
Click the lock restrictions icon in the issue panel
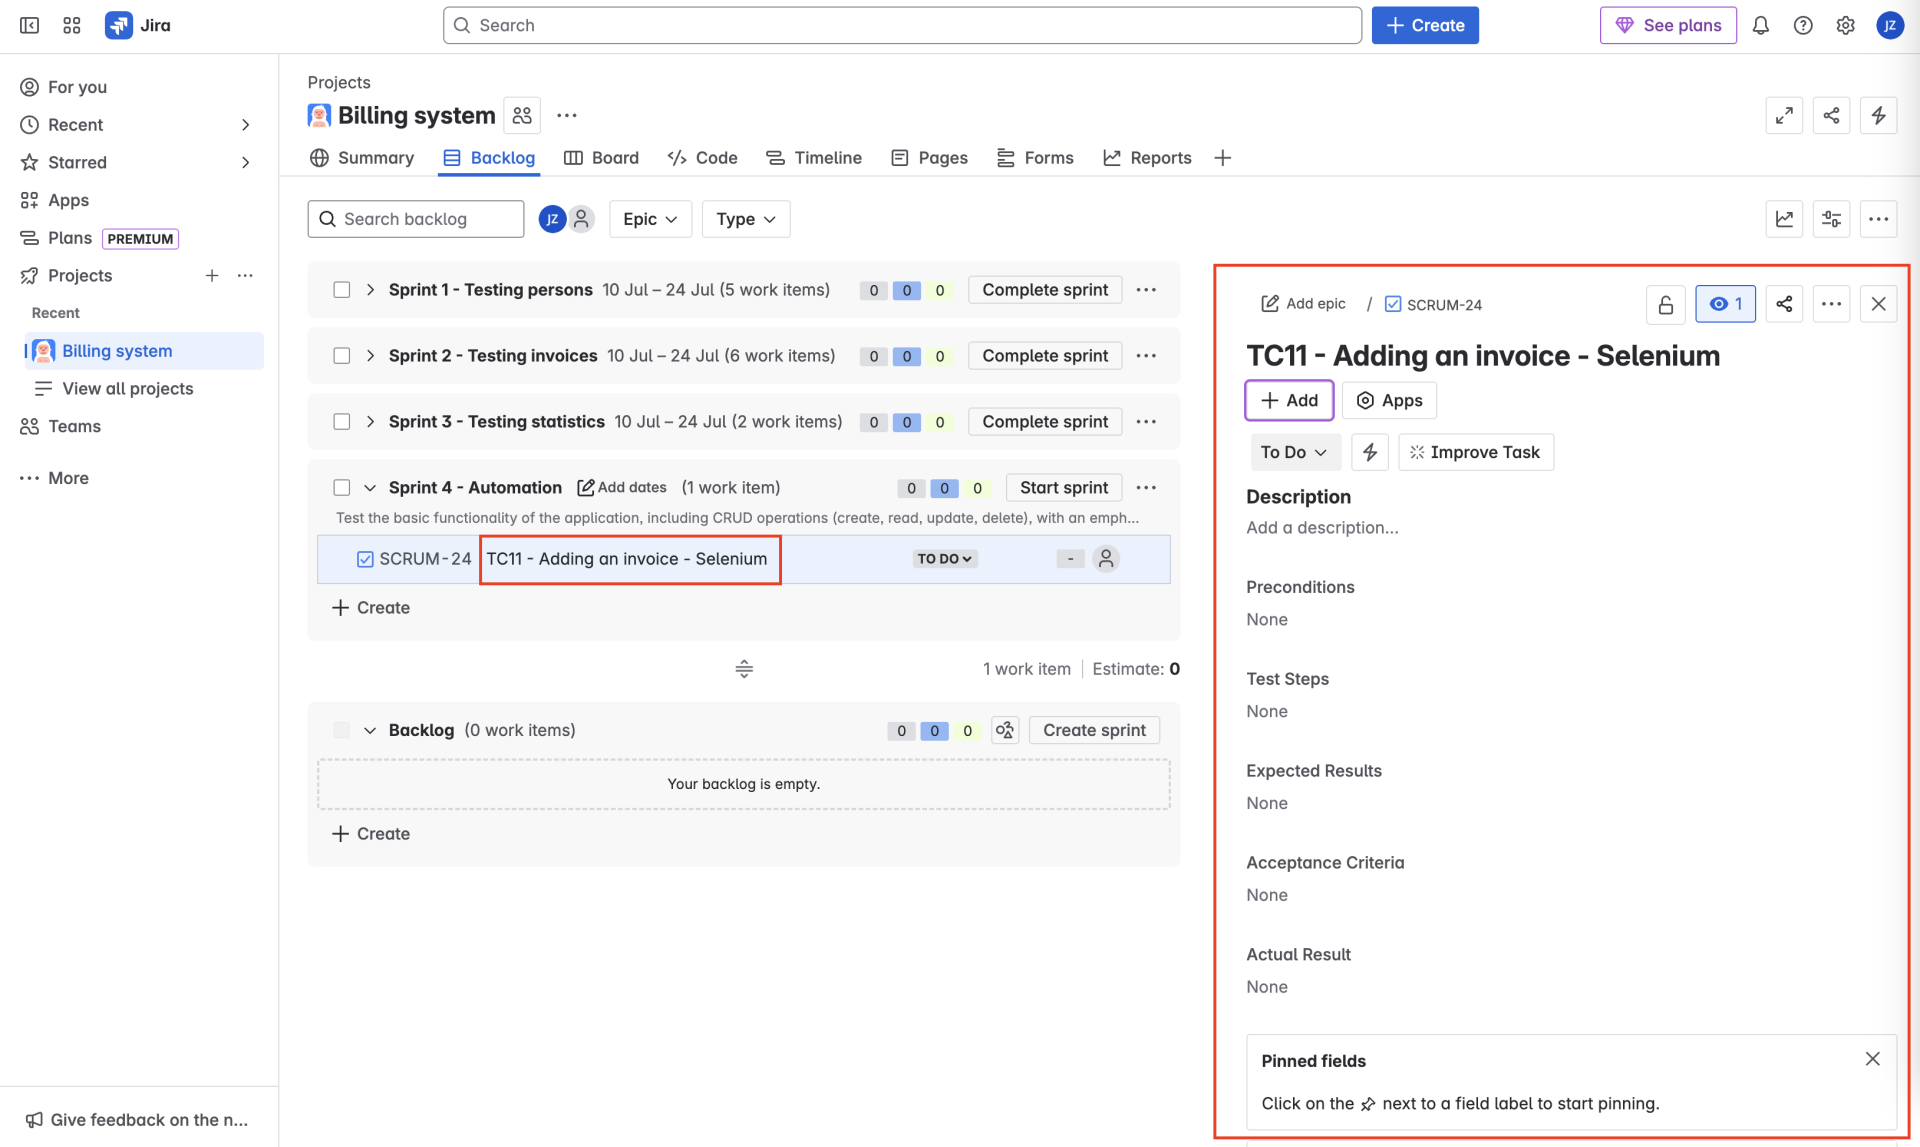pos(1665,305)
